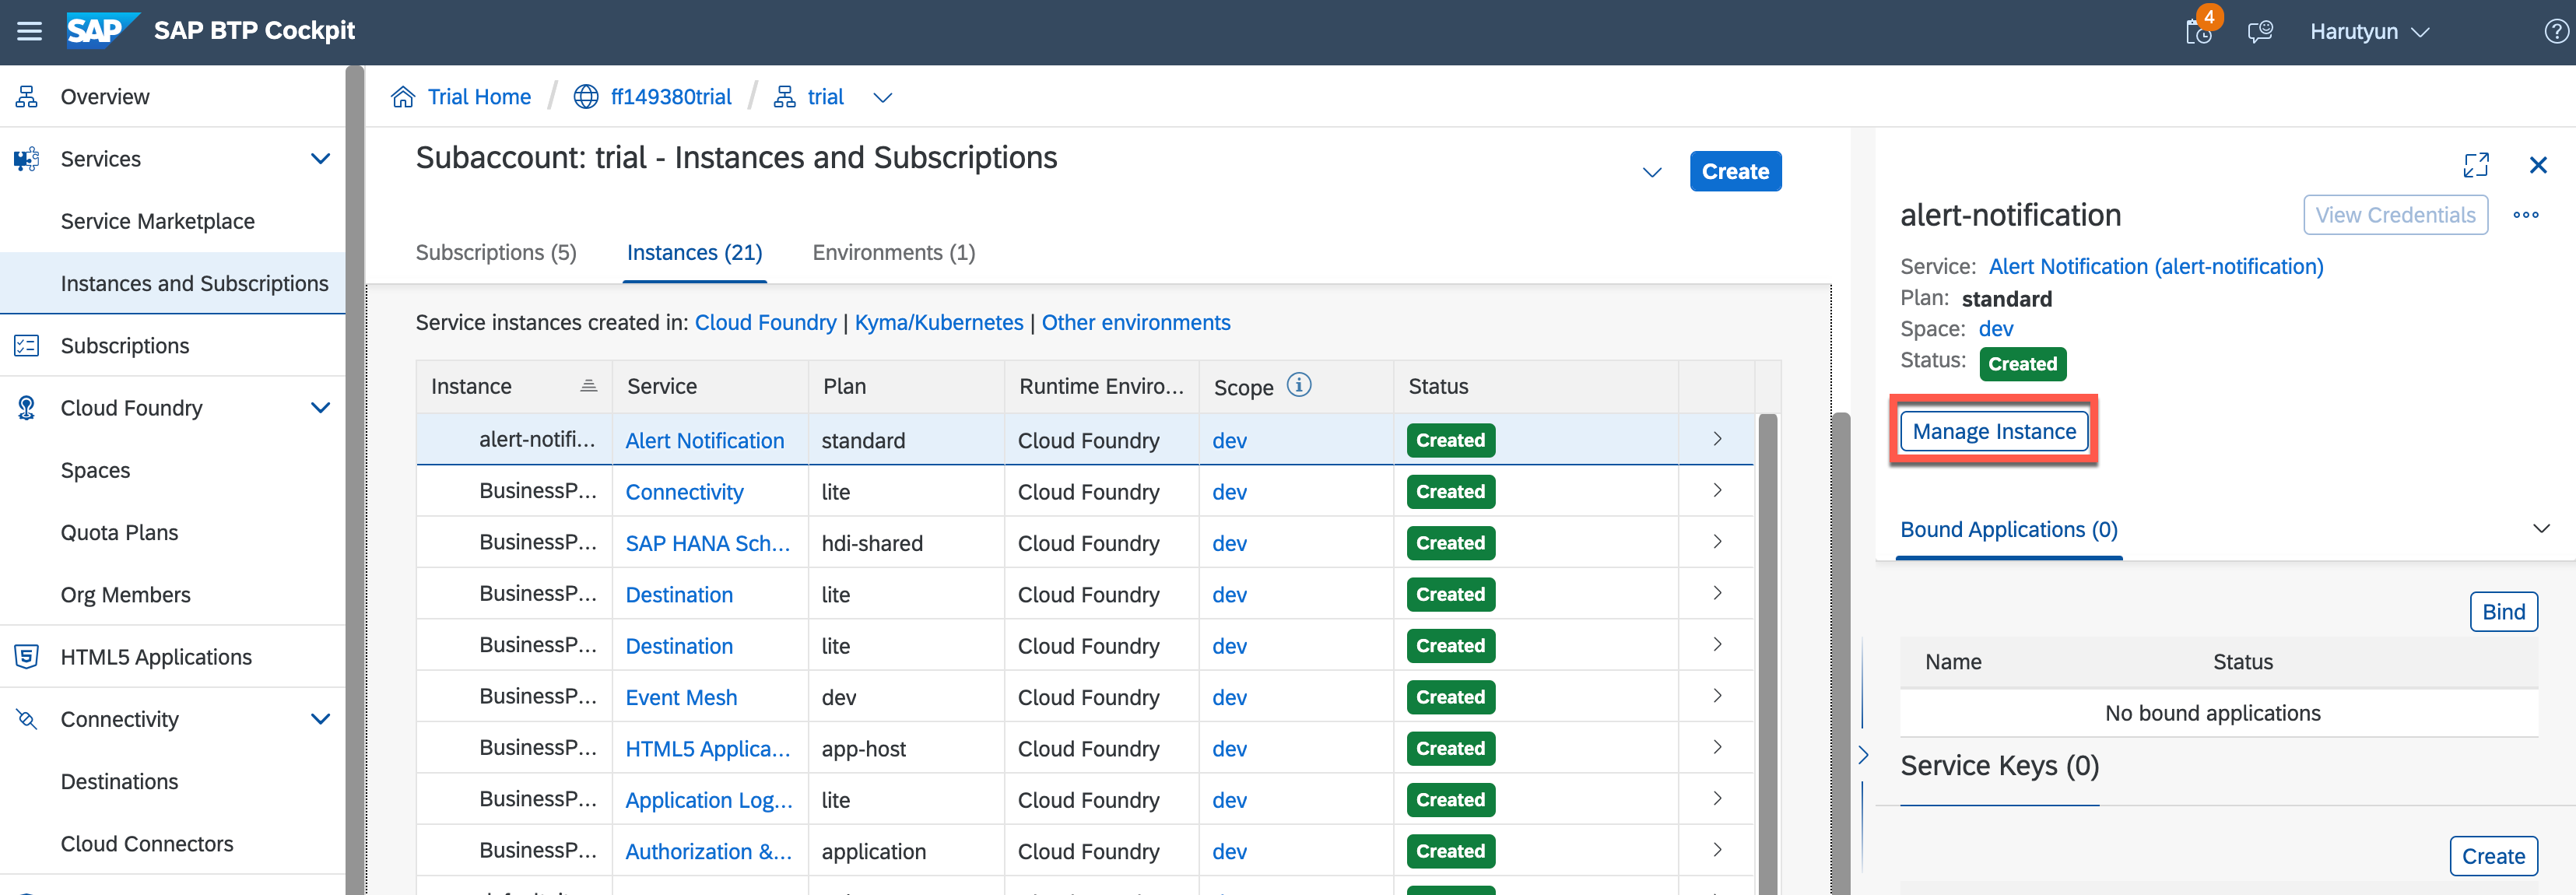The image size is (2576, 895).
Task: Open the notifications icon with badge 4
Action: [x=2200, y=31]
